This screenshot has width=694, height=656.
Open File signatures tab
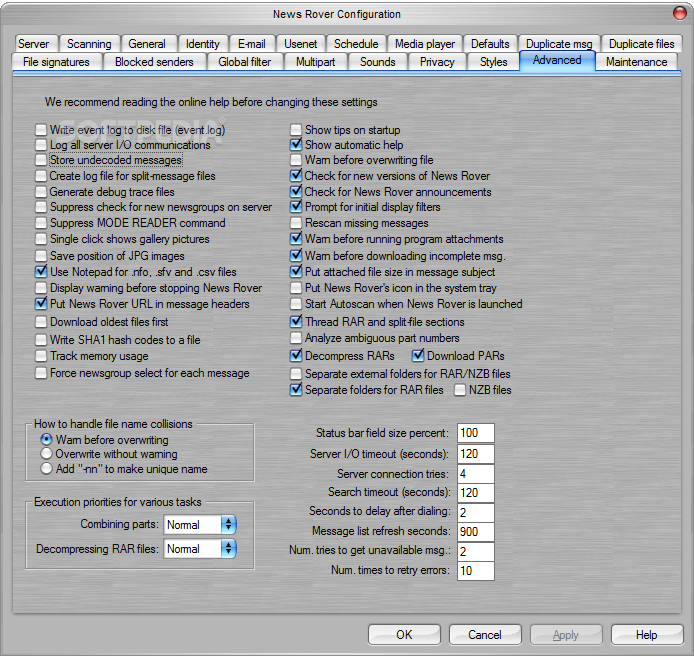point(56,62)
